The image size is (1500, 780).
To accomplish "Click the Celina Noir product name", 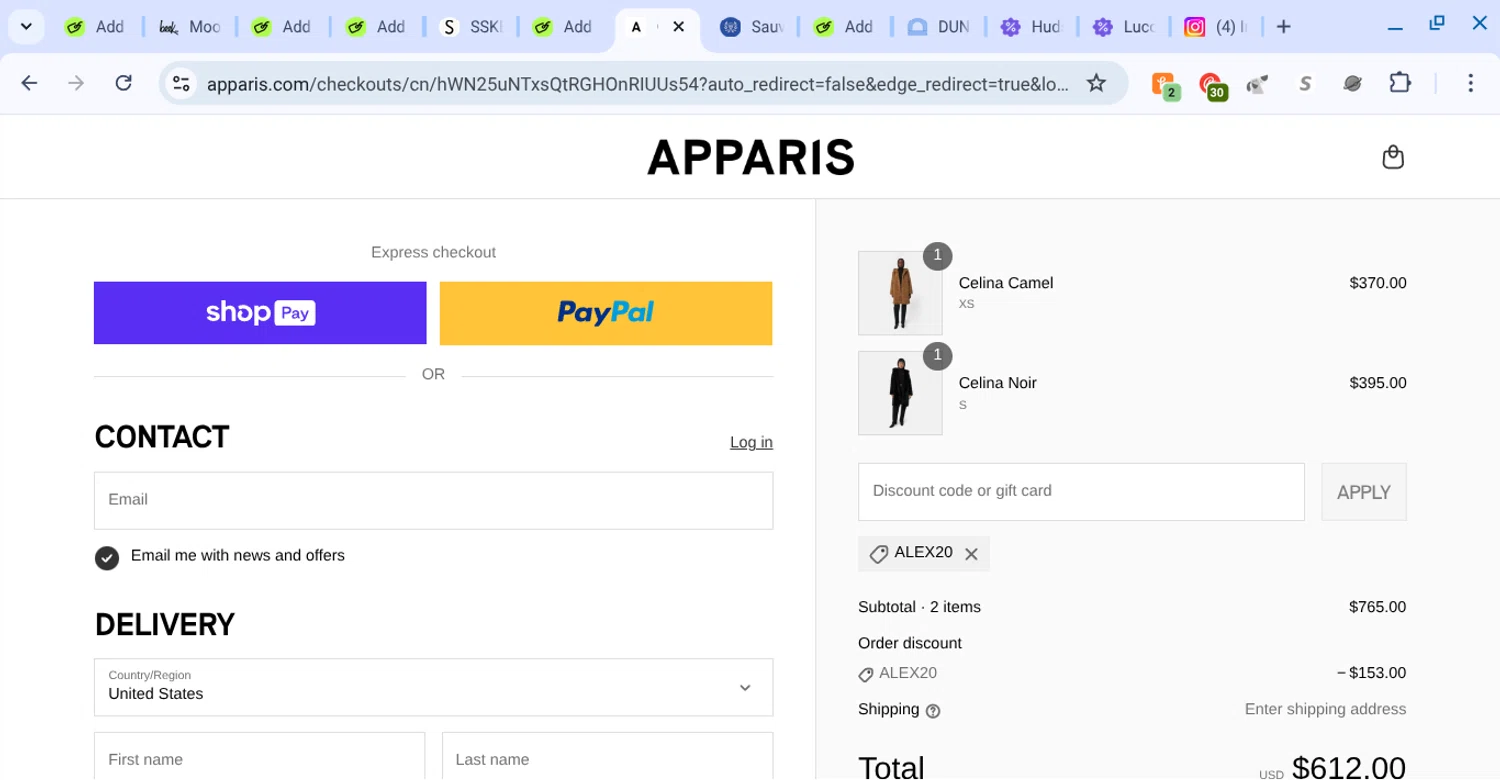I will click(x=997, y=383).
